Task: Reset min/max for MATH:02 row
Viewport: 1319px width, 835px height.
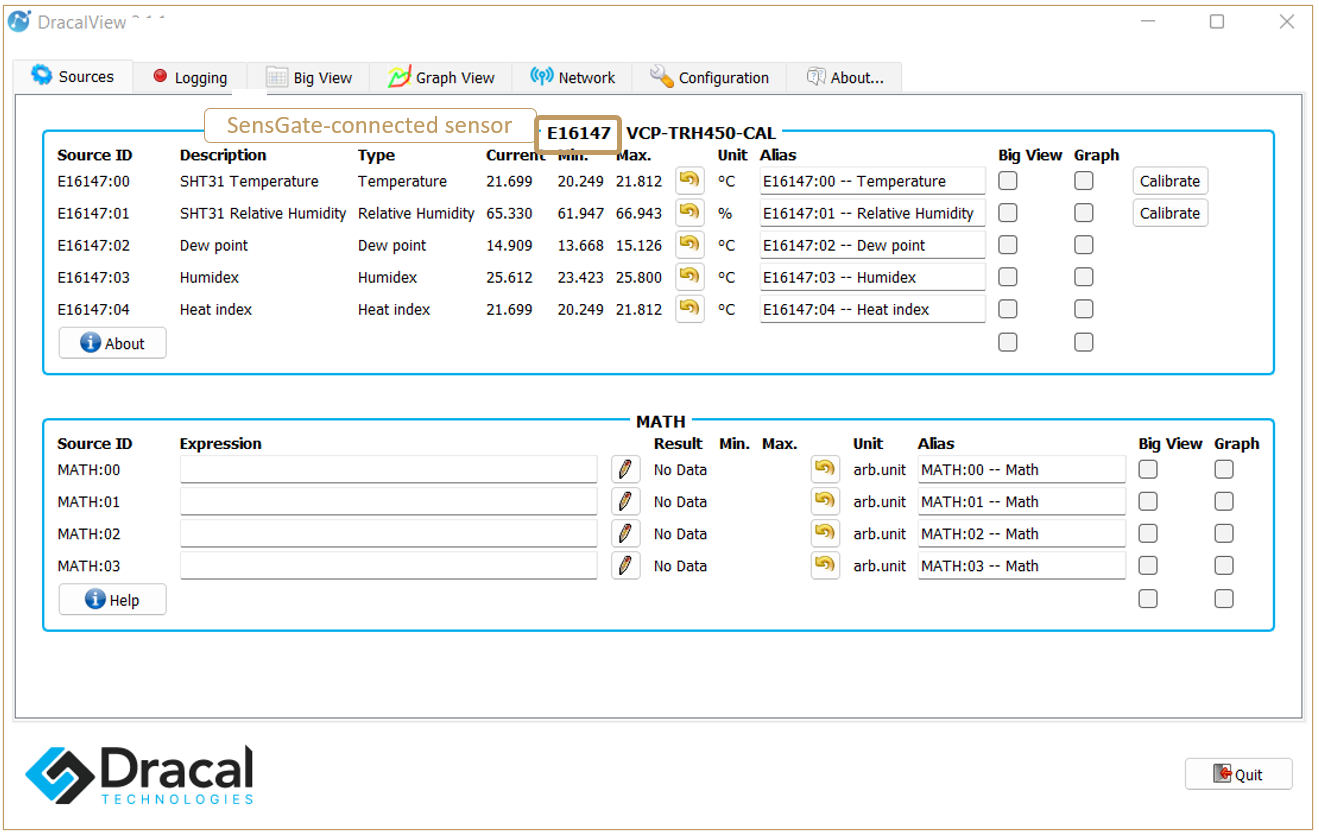Action: coord(825,534)
